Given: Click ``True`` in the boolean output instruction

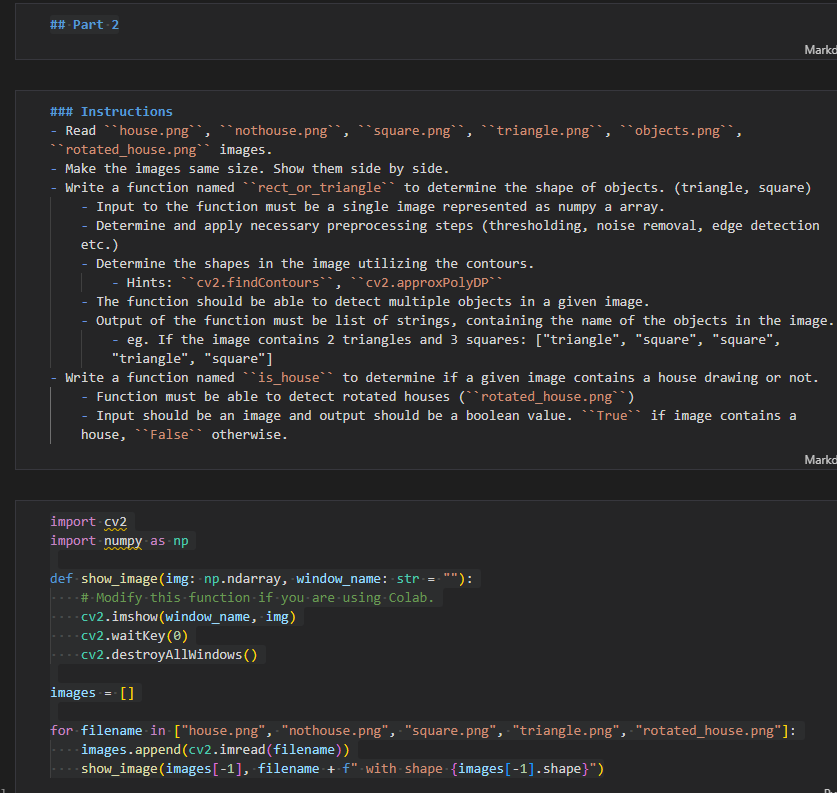Looking at the screenshot, I should [612, 416].
